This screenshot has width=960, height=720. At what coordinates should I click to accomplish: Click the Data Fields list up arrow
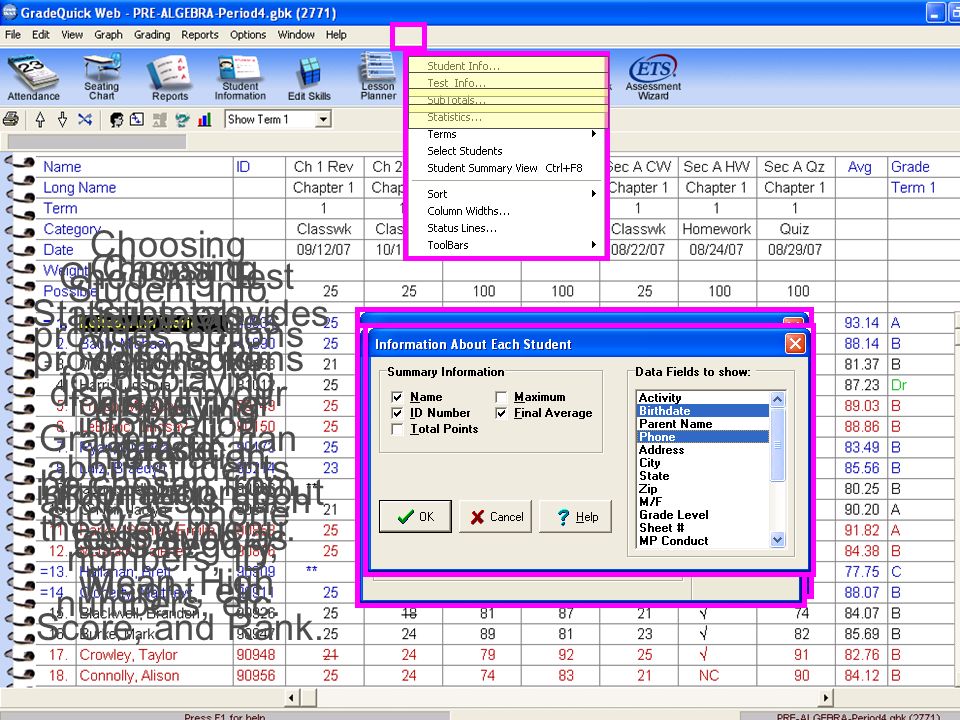[778, 399]
